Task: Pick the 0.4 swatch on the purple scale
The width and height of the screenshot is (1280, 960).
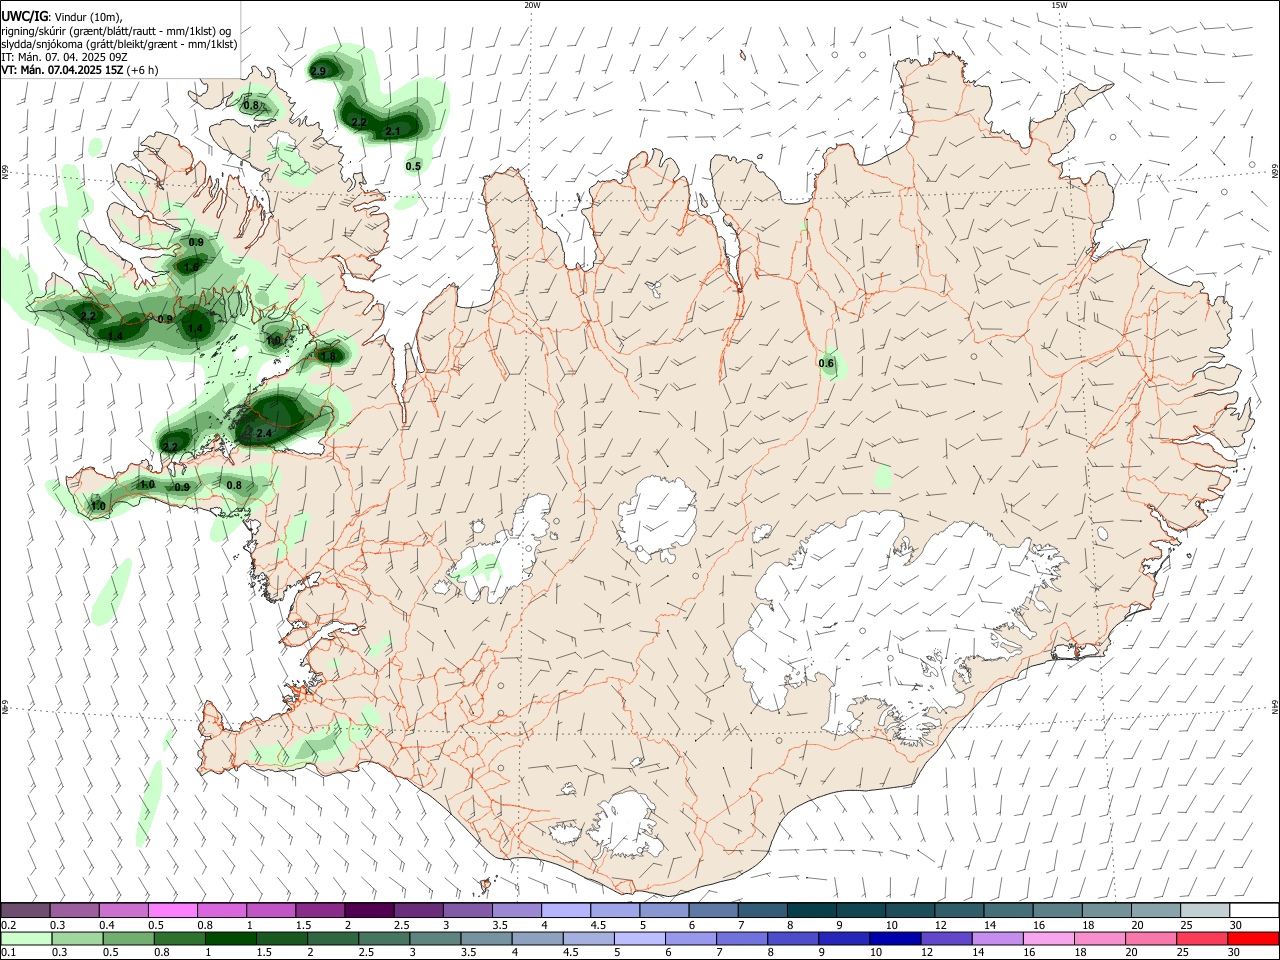Action: click(x=124, y=910)
